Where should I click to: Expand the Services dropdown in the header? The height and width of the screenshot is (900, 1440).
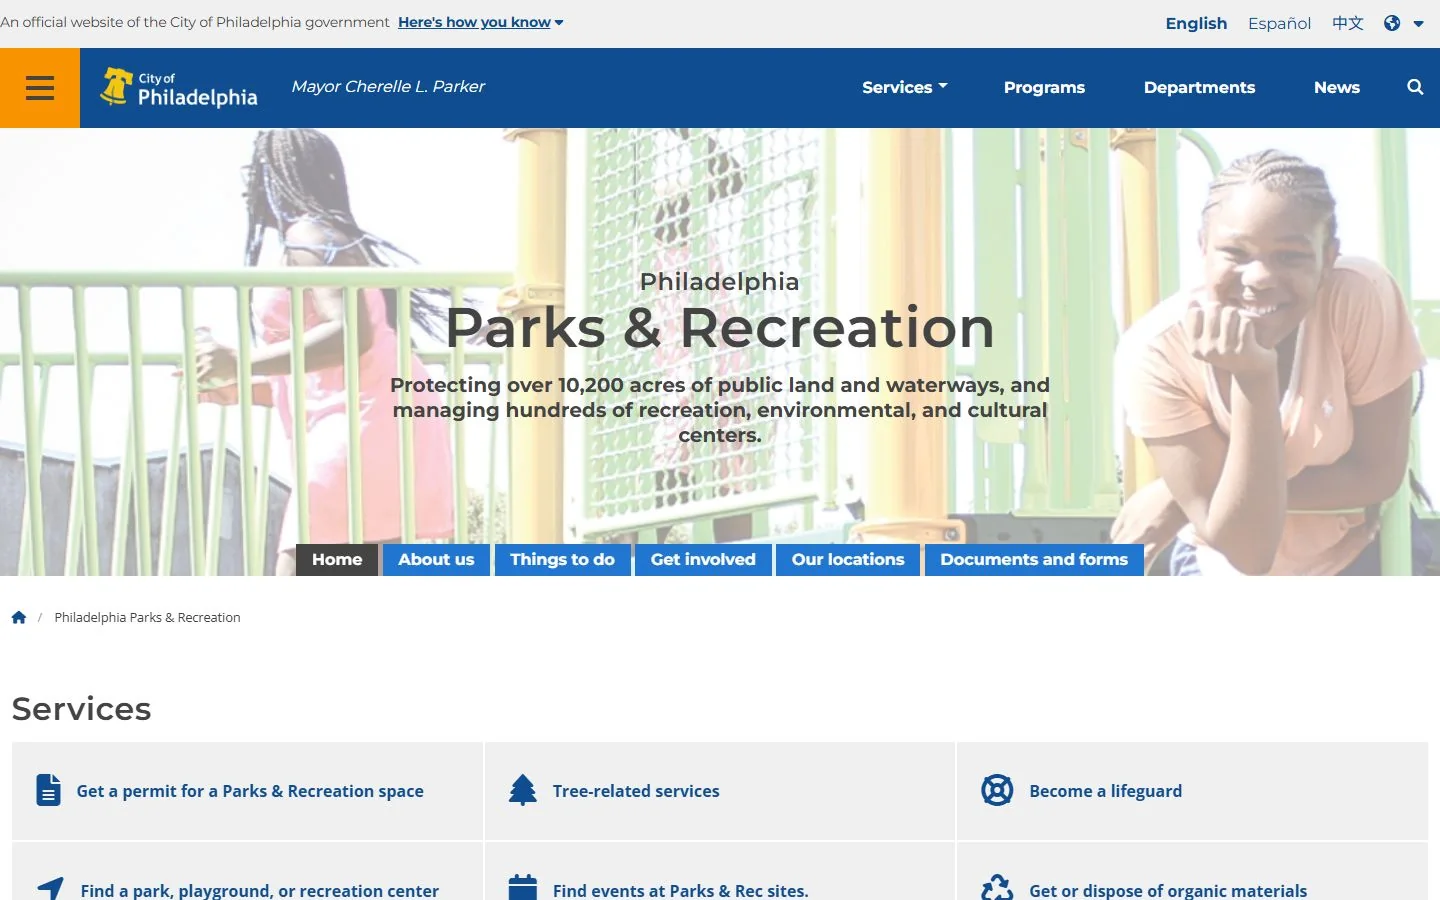point(905,87)
